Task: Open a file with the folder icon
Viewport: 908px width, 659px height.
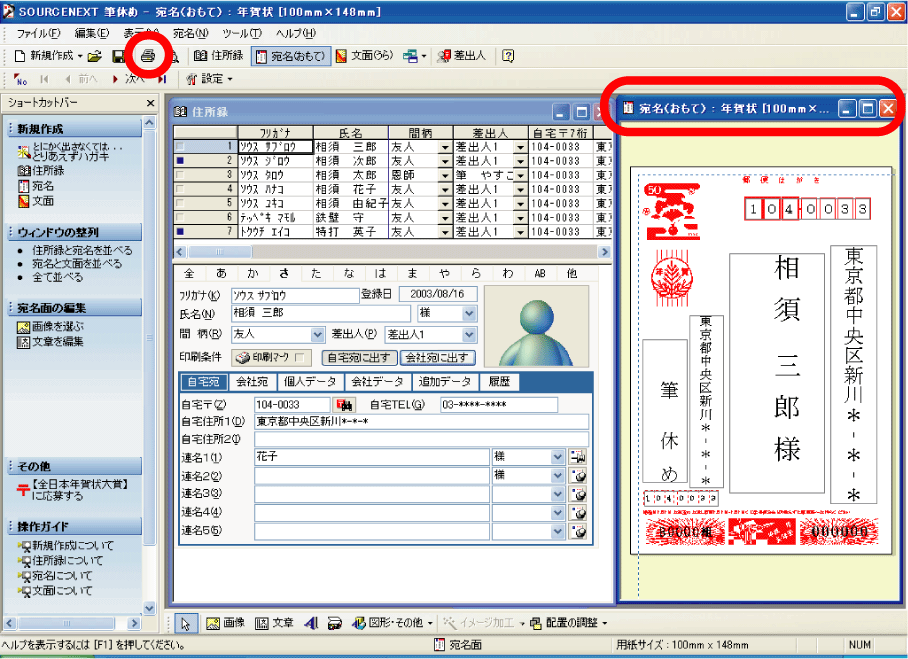Action: (x=95, y=56)
